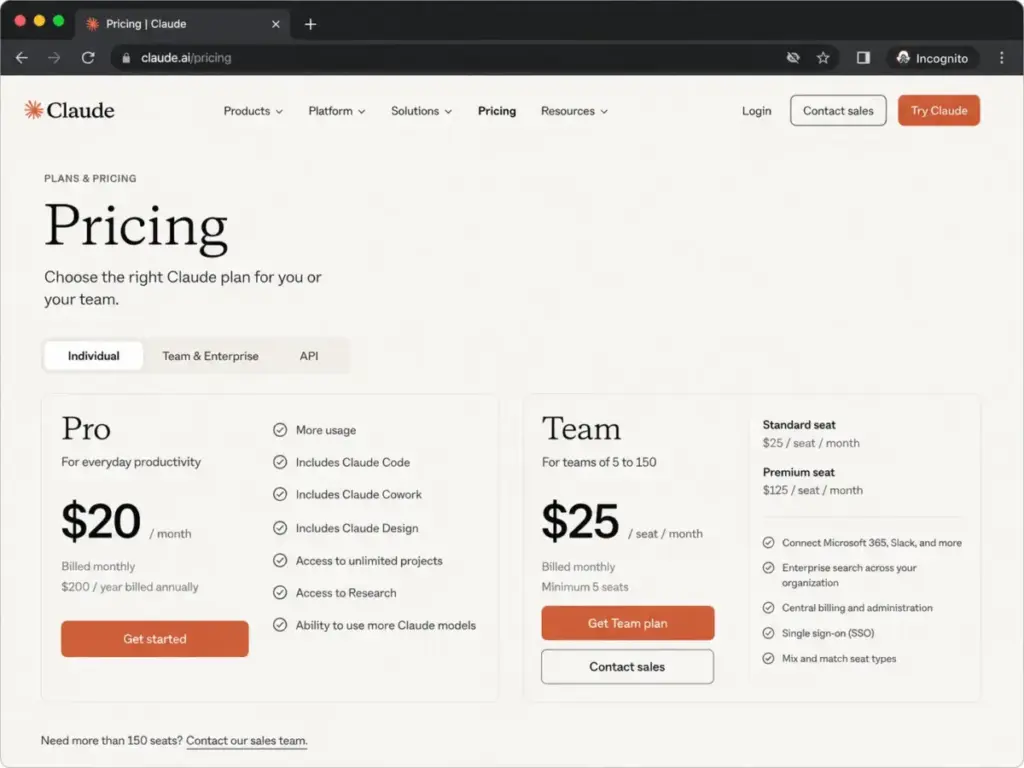Viewport: 1024px width, 768px height.
Task: Click the checkmark beside Connect Microsoft 365, Slack
Action: click(769, 543)
